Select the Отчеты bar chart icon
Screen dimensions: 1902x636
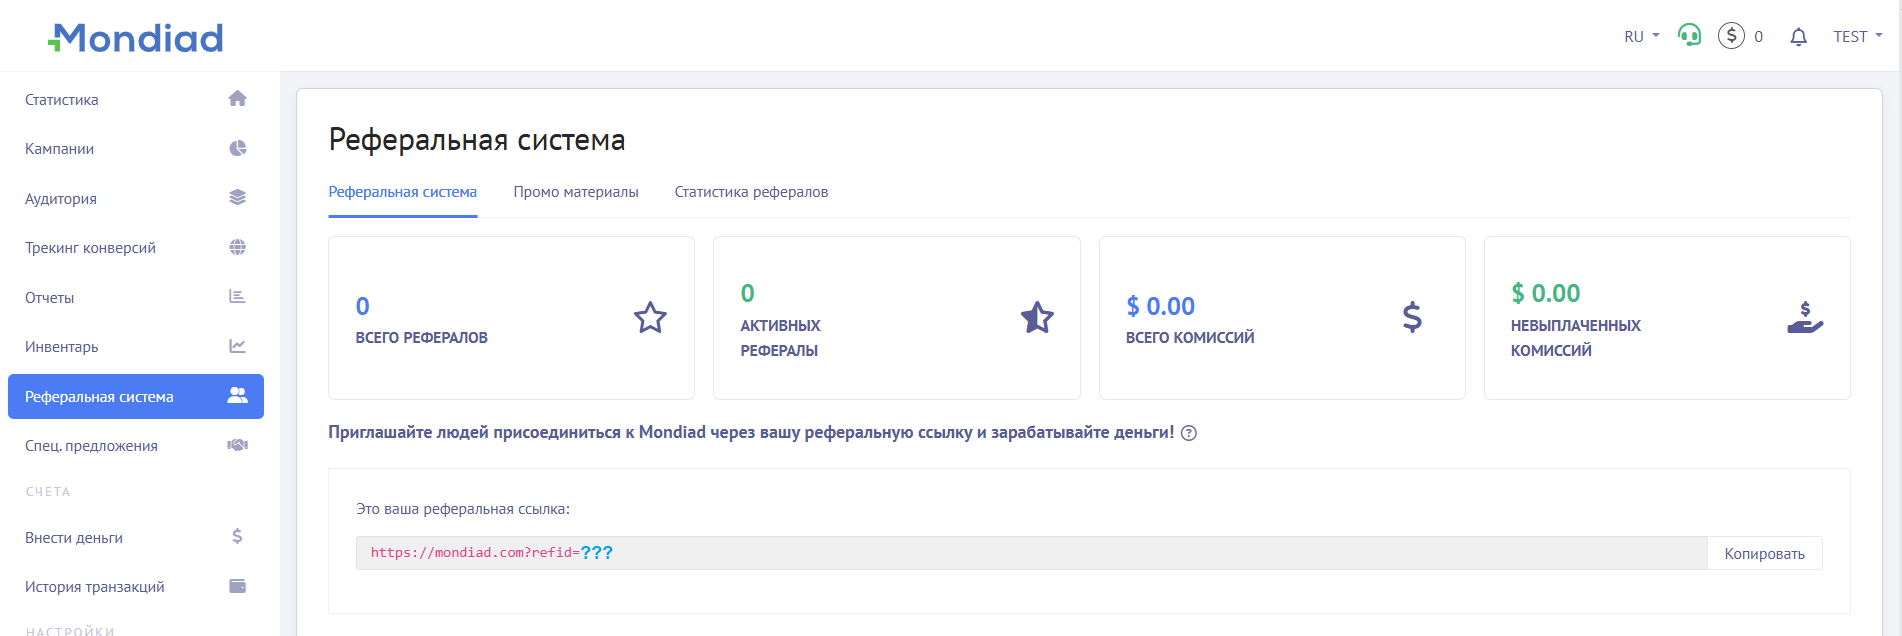tap(237, 295)
